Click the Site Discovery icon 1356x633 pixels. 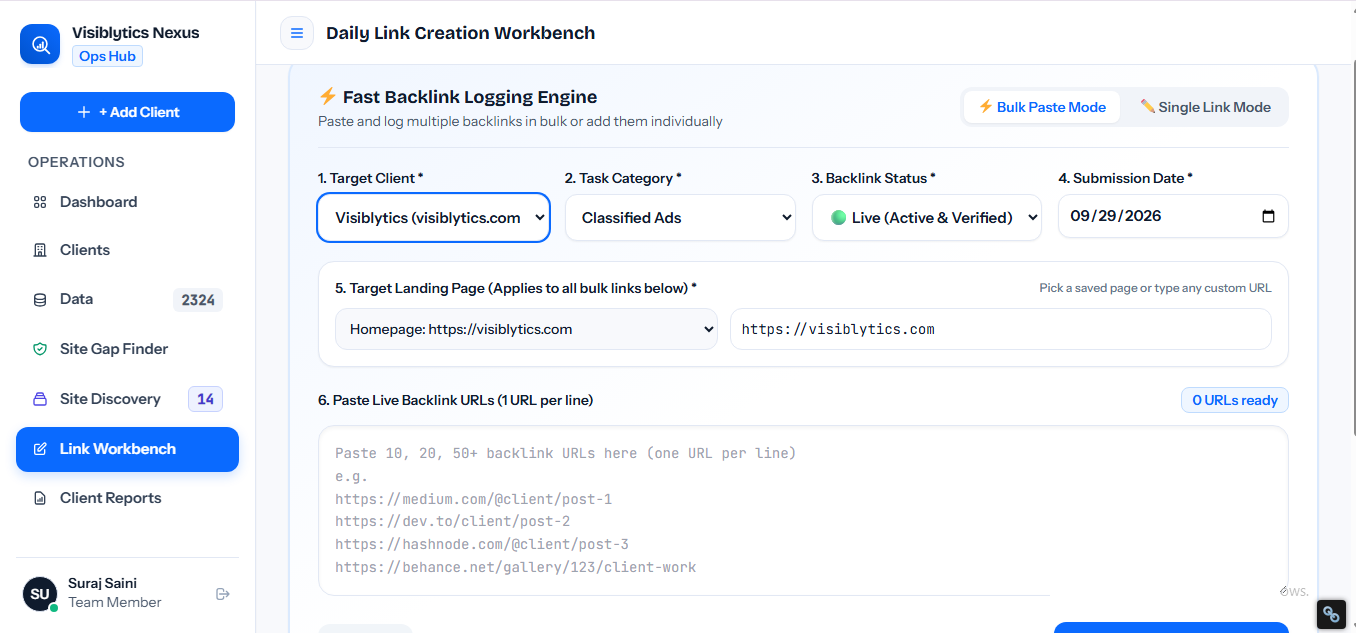pos(40,399)
